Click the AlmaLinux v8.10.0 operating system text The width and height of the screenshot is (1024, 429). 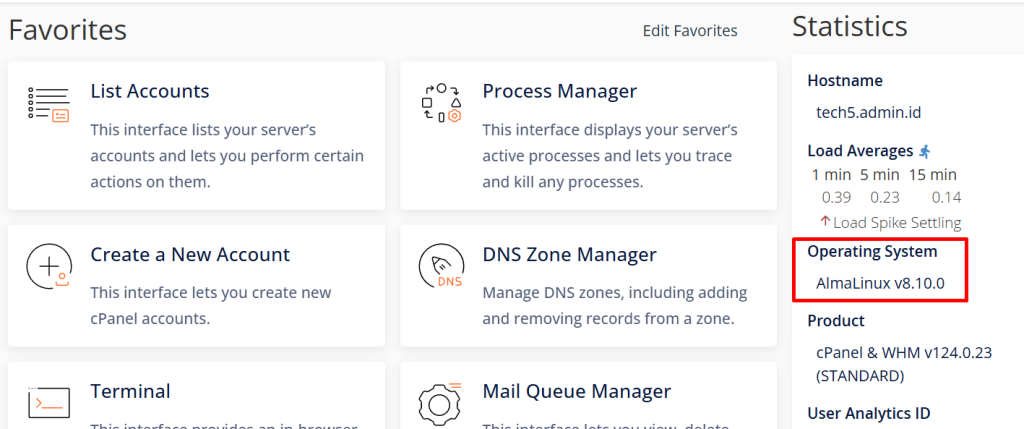point(880,282)
